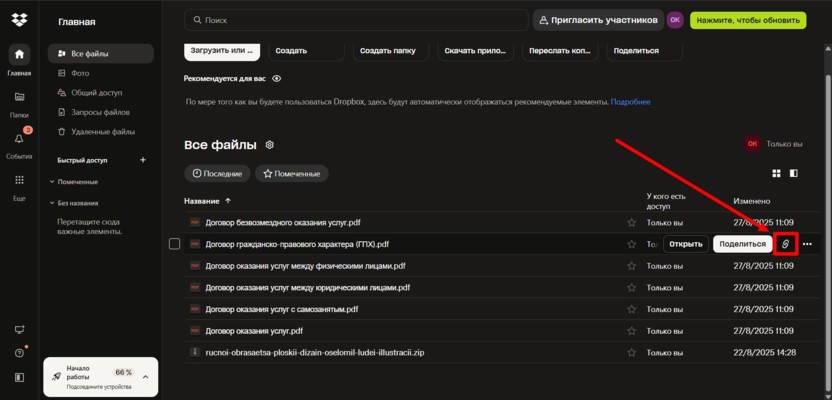Open more options for the ГПХ file
The image size is (832, 400).
807,244
